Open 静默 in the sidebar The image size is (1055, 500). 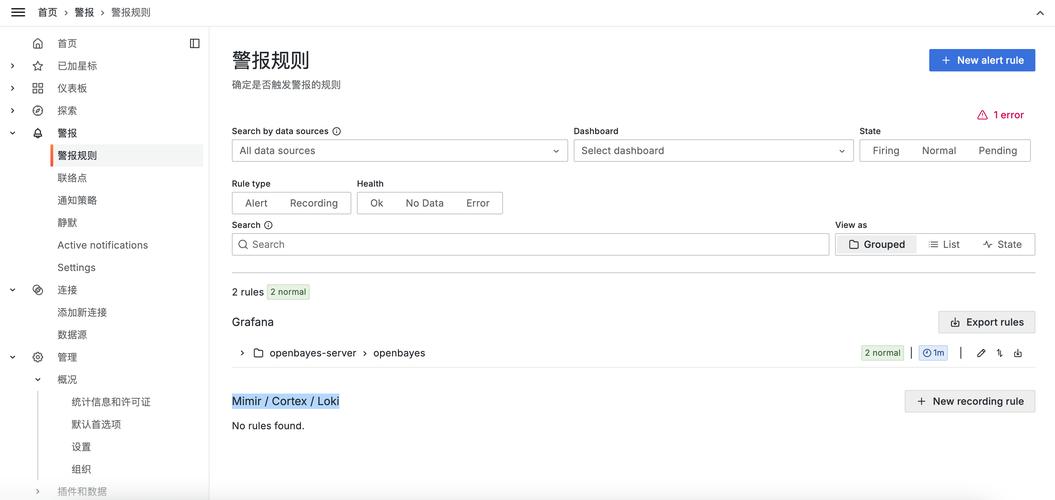tap(67, 223)
